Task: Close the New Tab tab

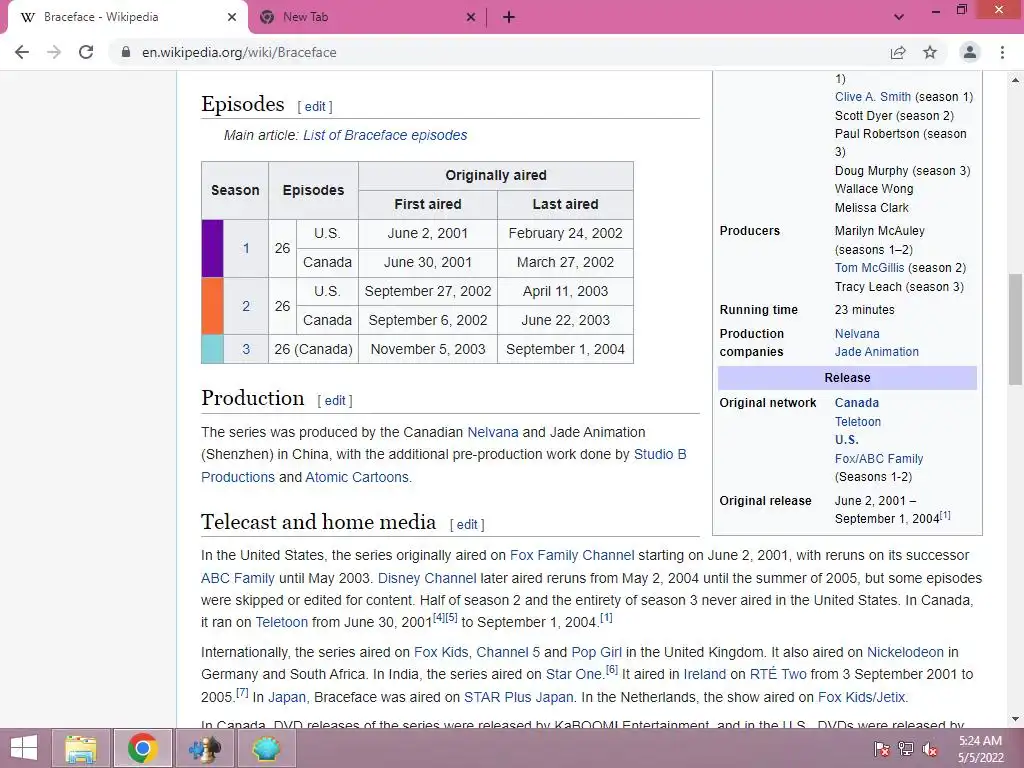Action: [471, 17]
